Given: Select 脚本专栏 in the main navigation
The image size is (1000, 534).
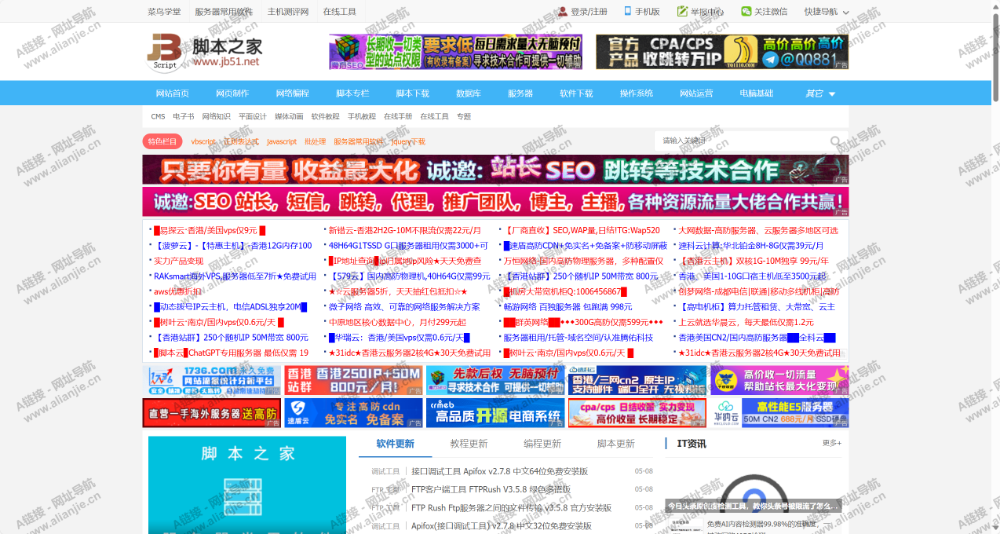Looking at the screenshot, I should (x=353, y=93).
